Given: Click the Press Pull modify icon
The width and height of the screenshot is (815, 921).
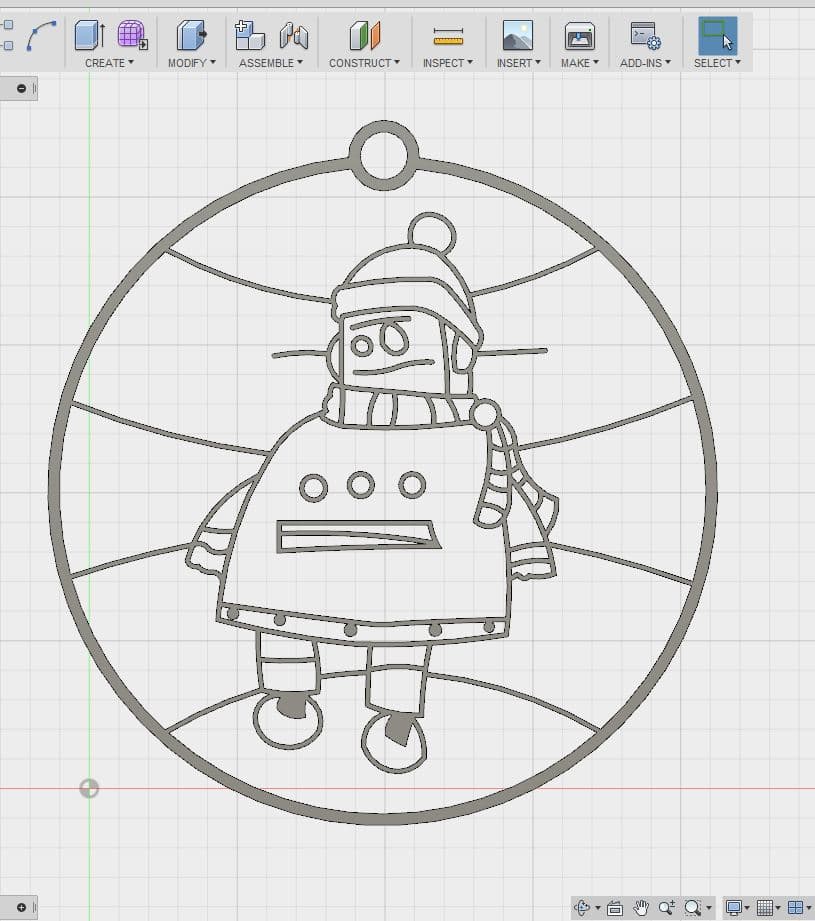Looking at the screenshot, I should click(190, 36).
